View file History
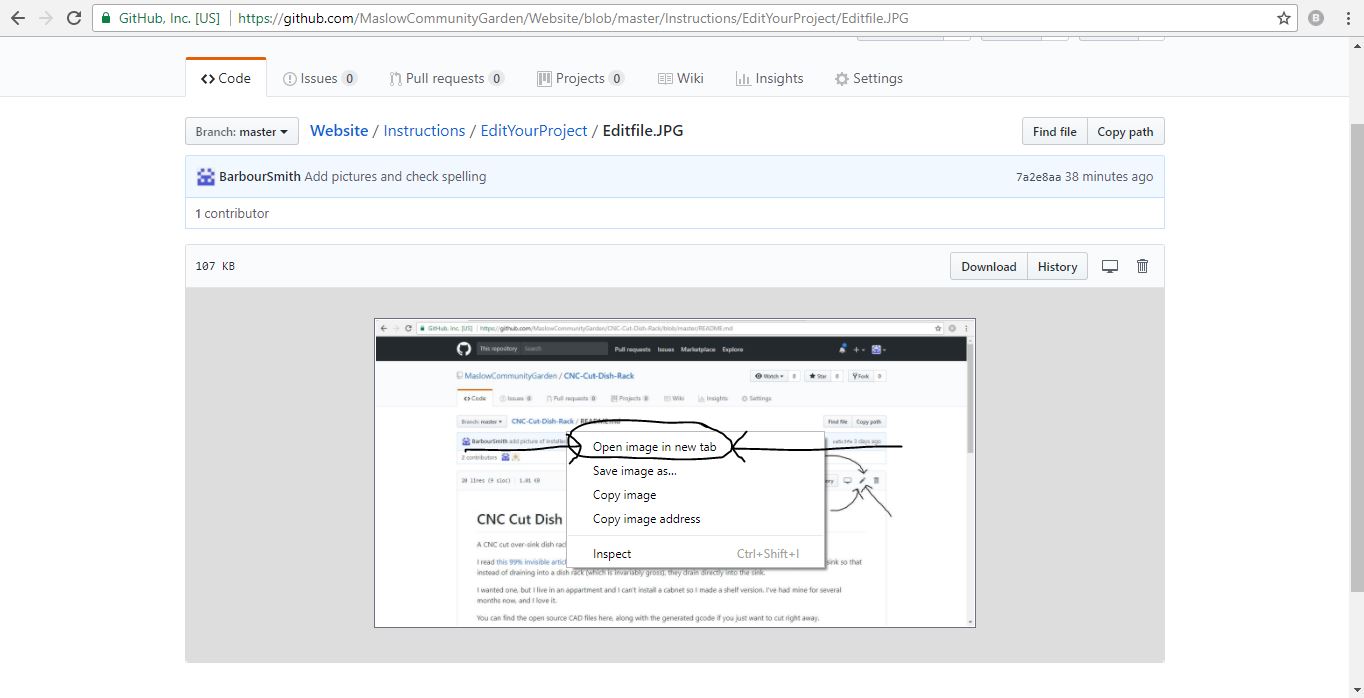Screen dimensions: 1364x698 point(1057,266)
